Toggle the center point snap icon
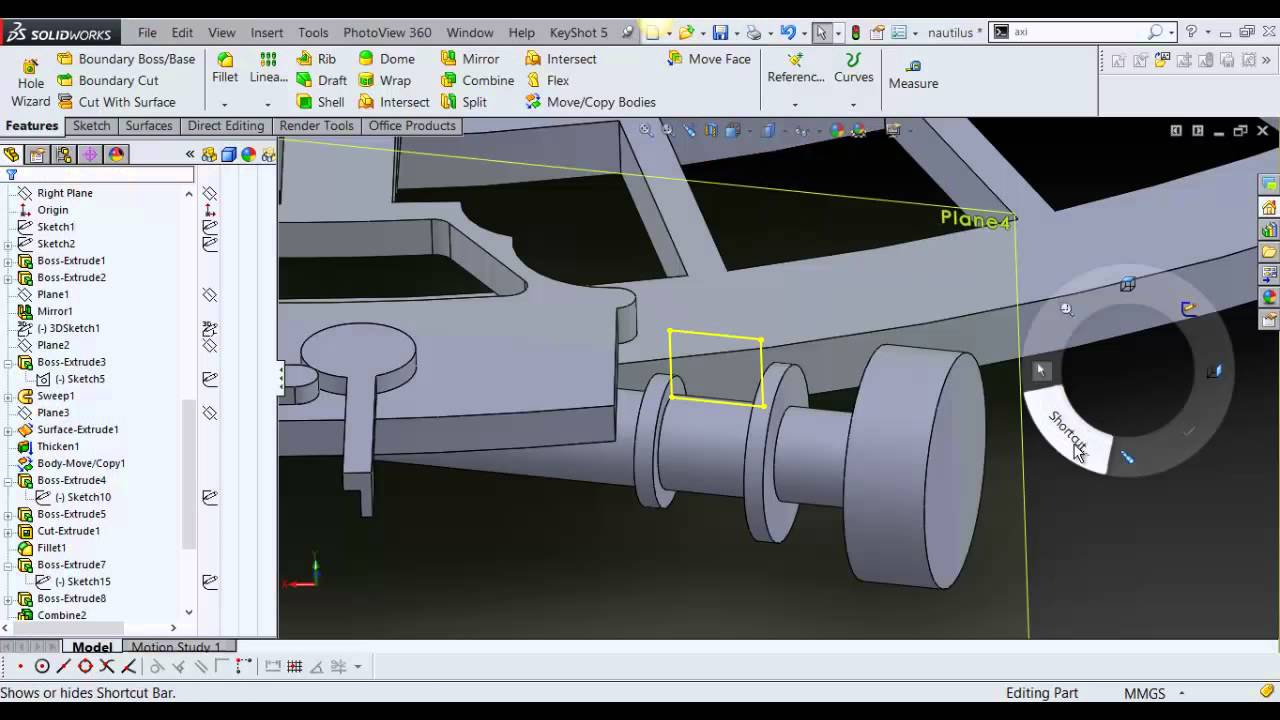The image size is (1280, 720). [42, 666]
